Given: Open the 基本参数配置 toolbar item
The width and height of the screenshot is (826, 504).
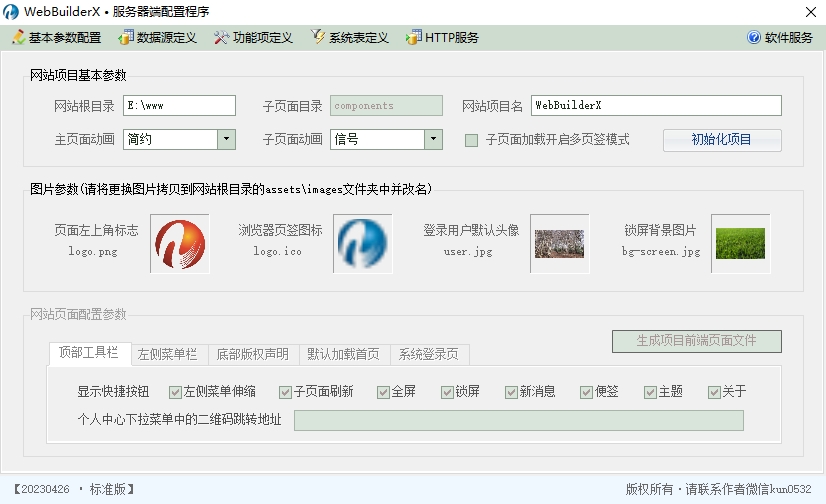Looking at the screenshot, I should 56,37.
